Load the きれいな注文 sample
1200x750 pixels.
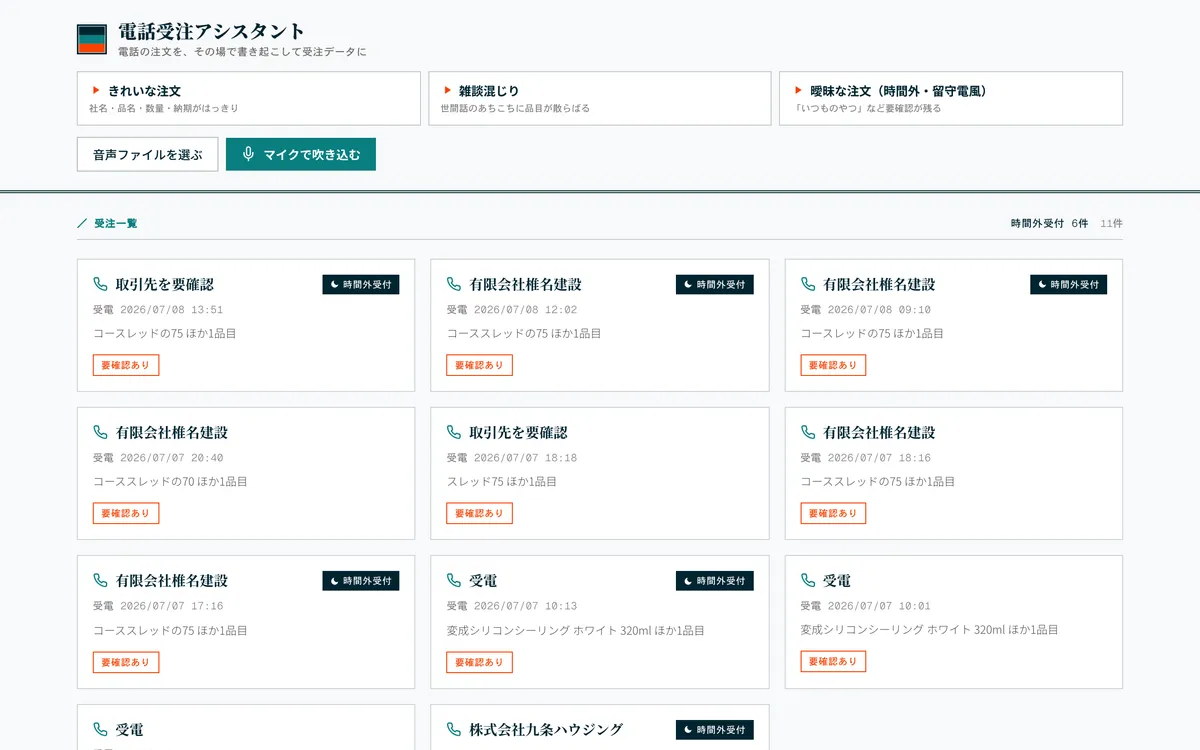[x=248, y=98]
